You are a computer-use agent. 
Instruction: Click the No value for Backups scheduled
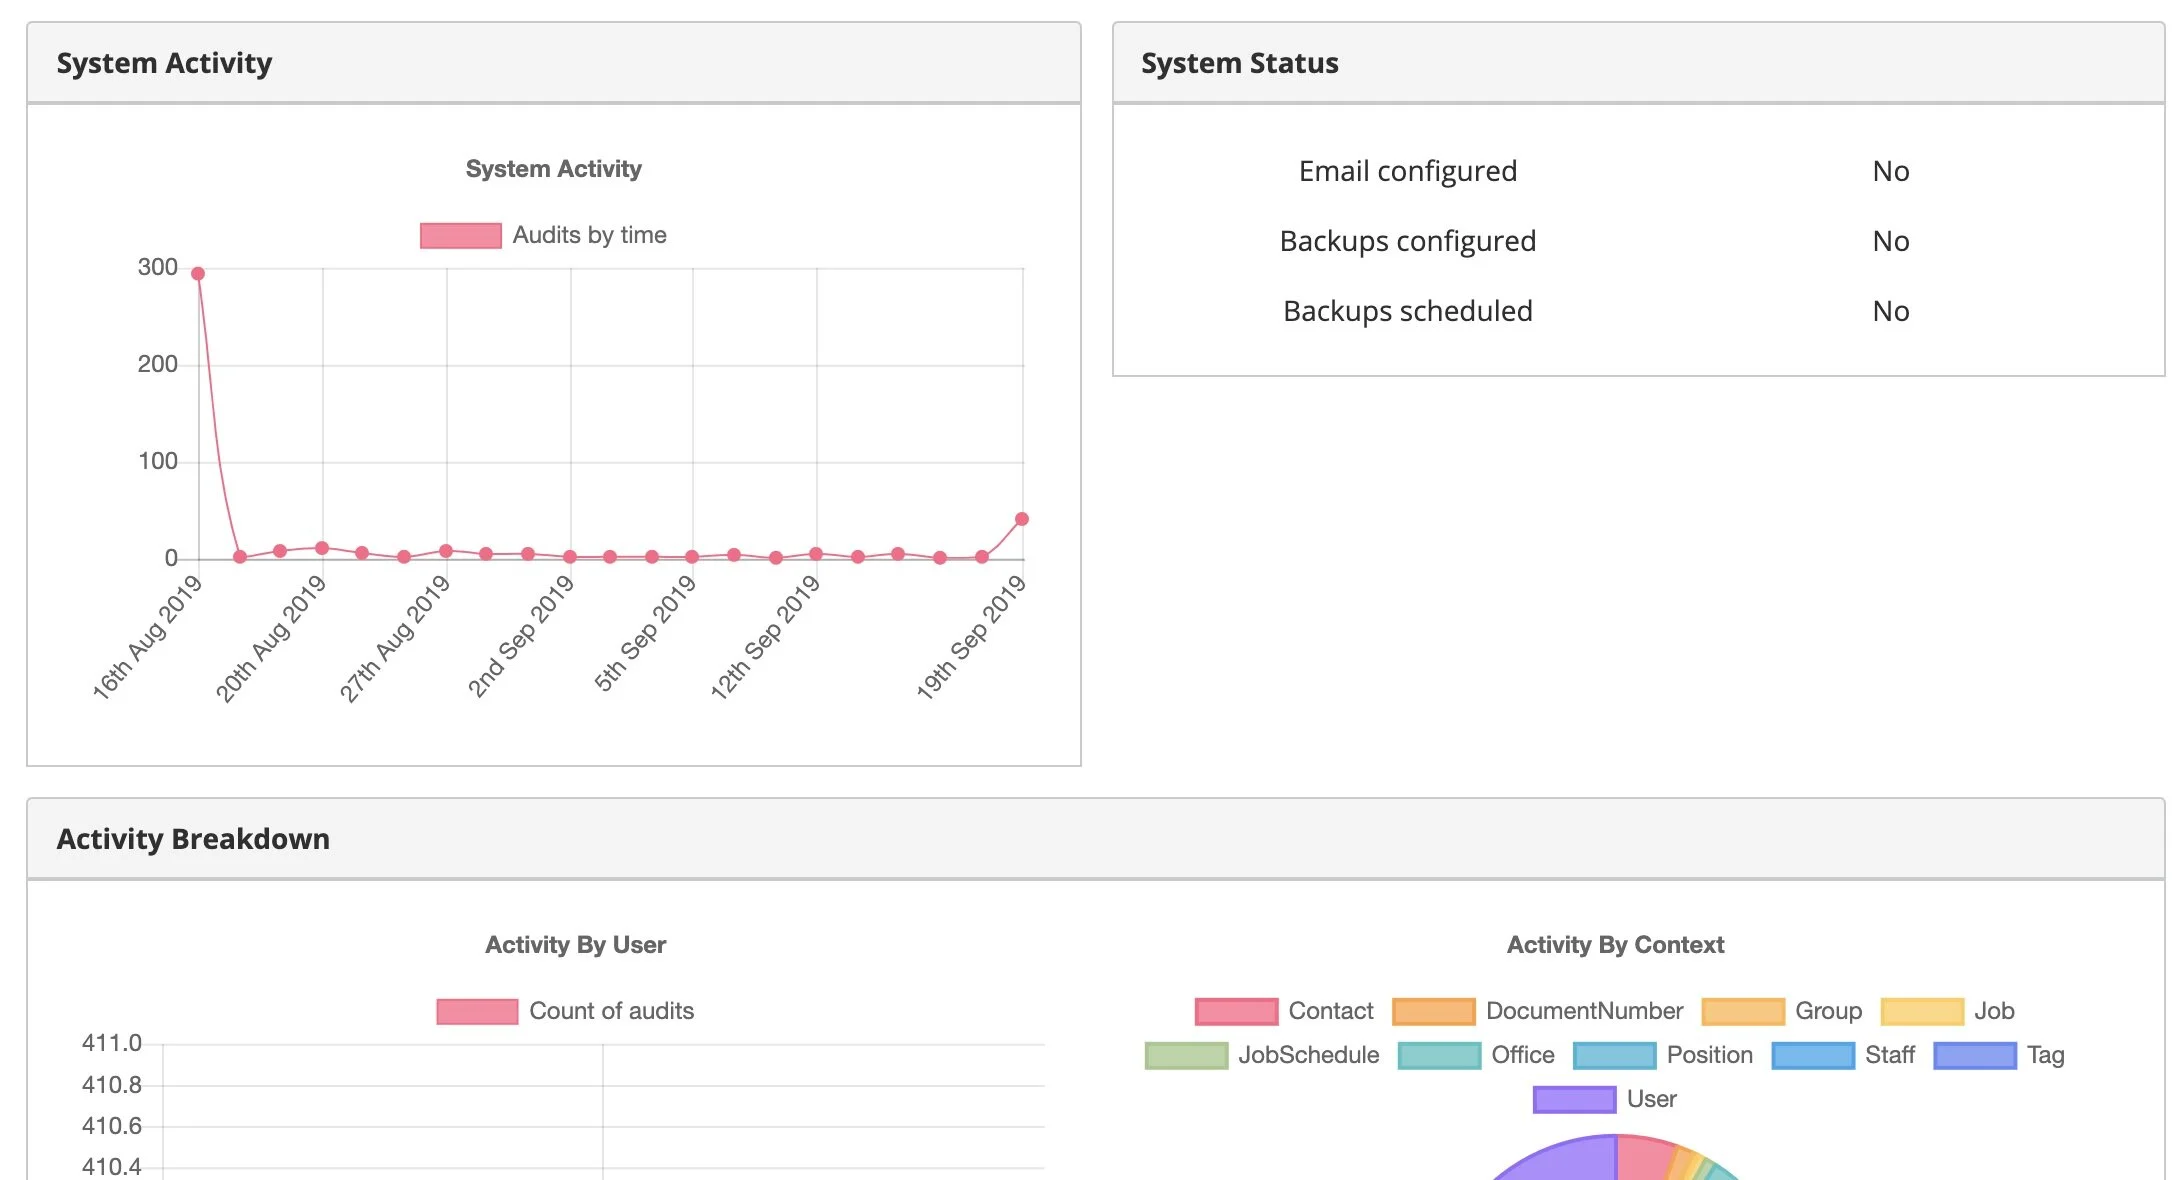click(x=1891, y=312)
